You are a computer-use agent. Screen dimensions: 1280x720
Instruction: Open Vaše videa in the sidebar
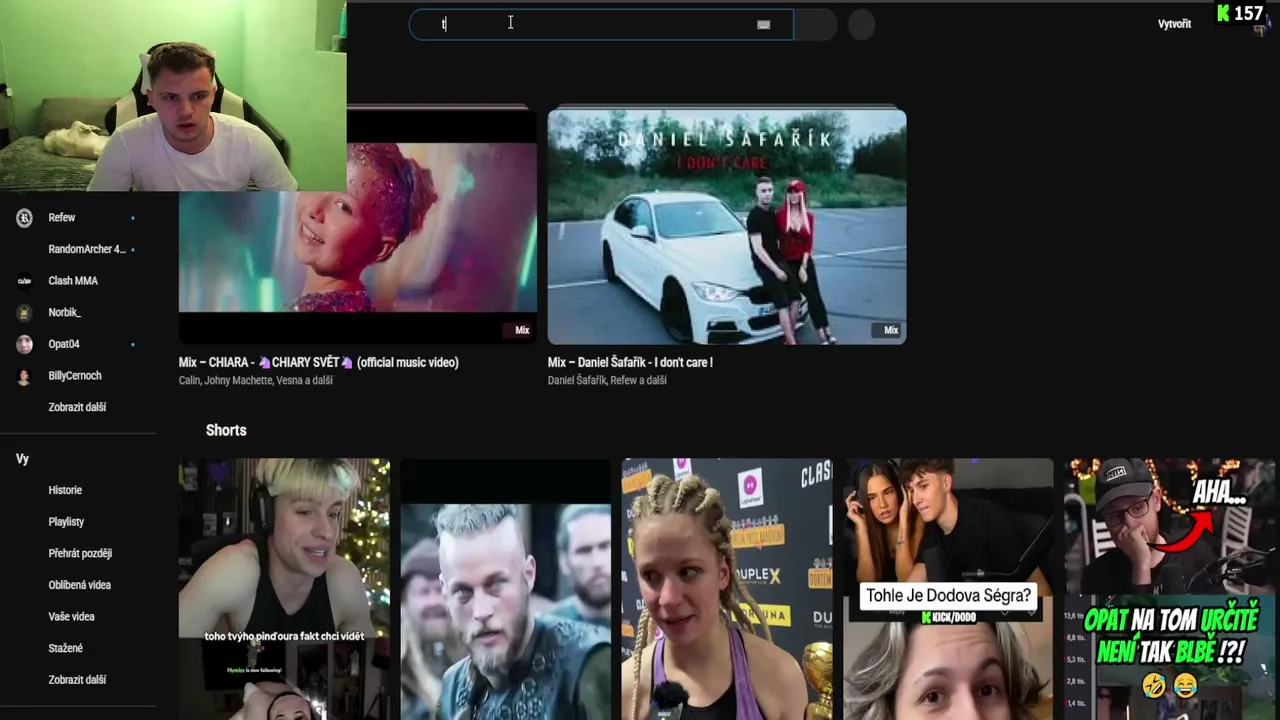pos(71,617)
